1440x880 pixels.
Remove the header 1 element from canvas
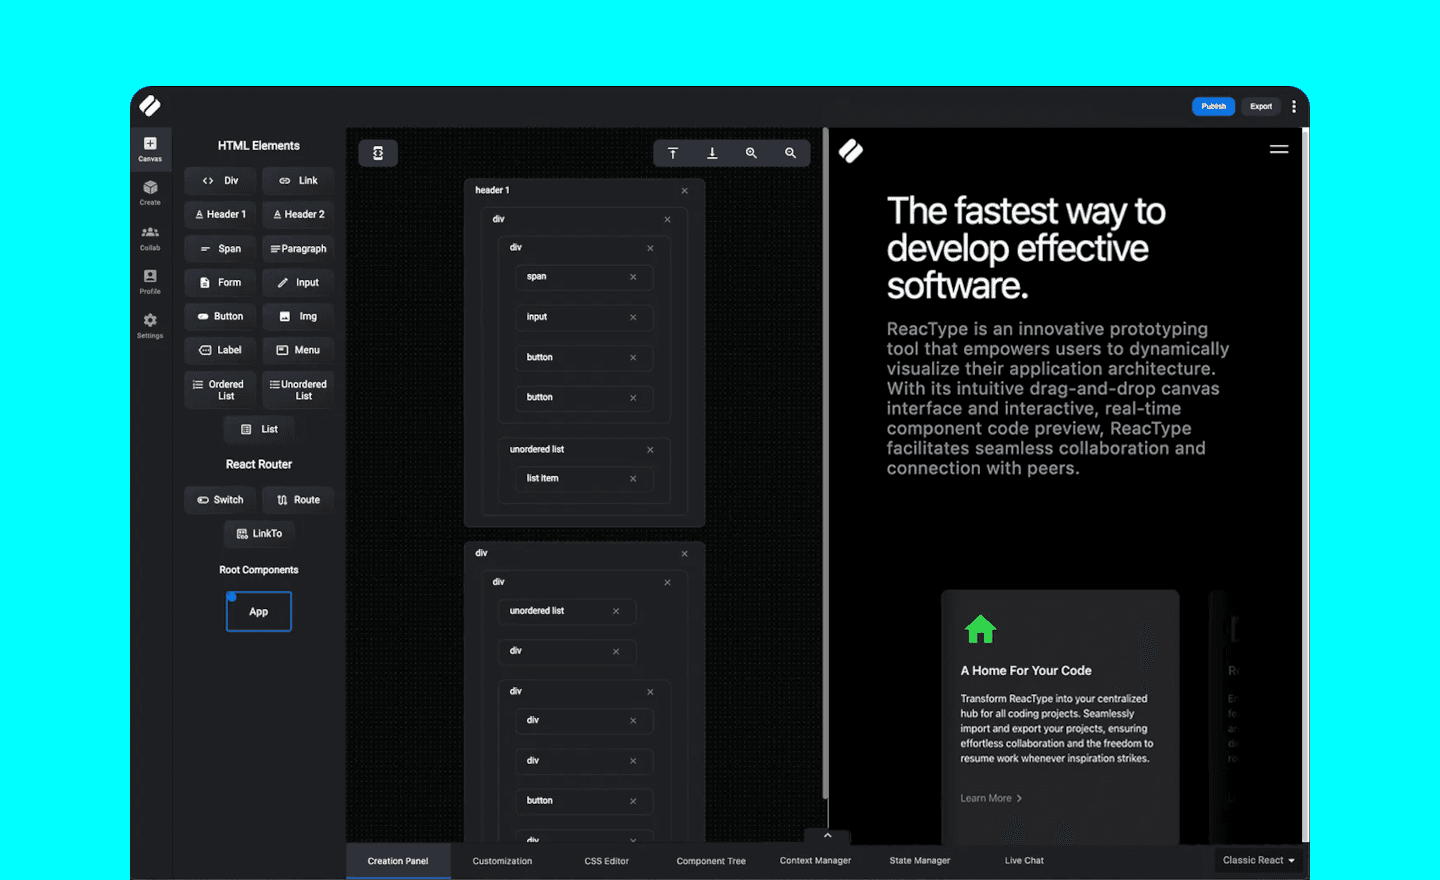coord(685,191)
